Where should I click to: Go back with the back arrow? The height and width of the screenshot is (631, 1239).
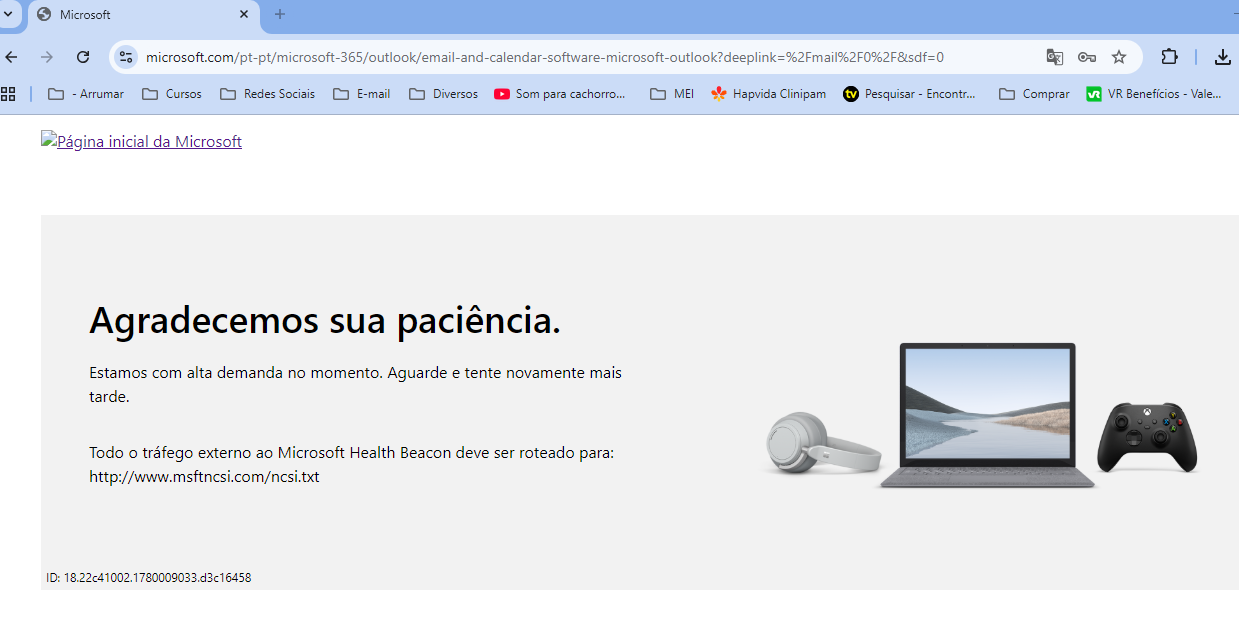pyautogui.click(x=12, y=57)
